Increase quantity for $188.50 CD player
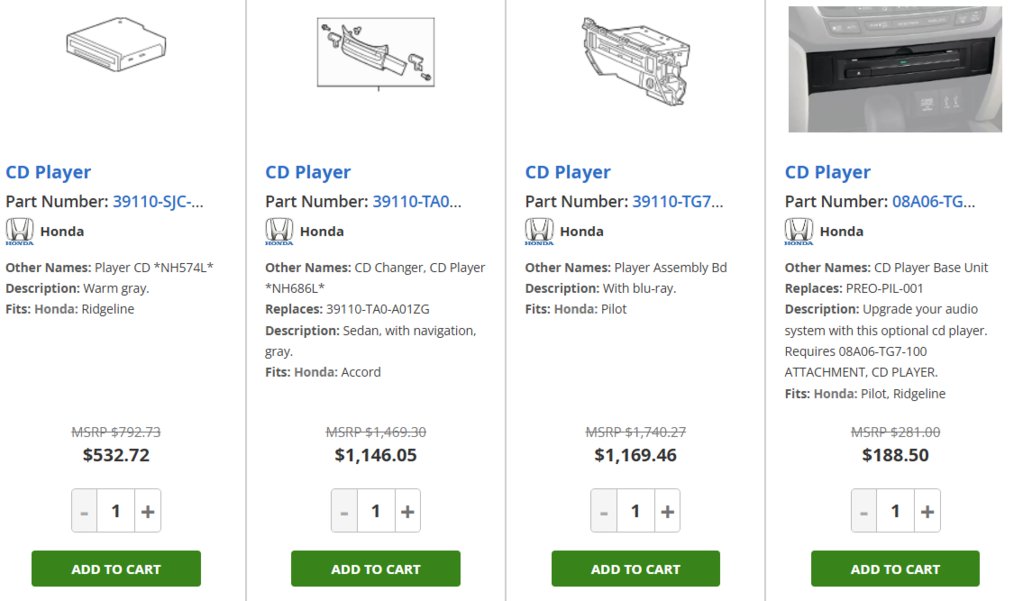The height and width of the screenshot is (601, 1023). [x=927, y=511]
